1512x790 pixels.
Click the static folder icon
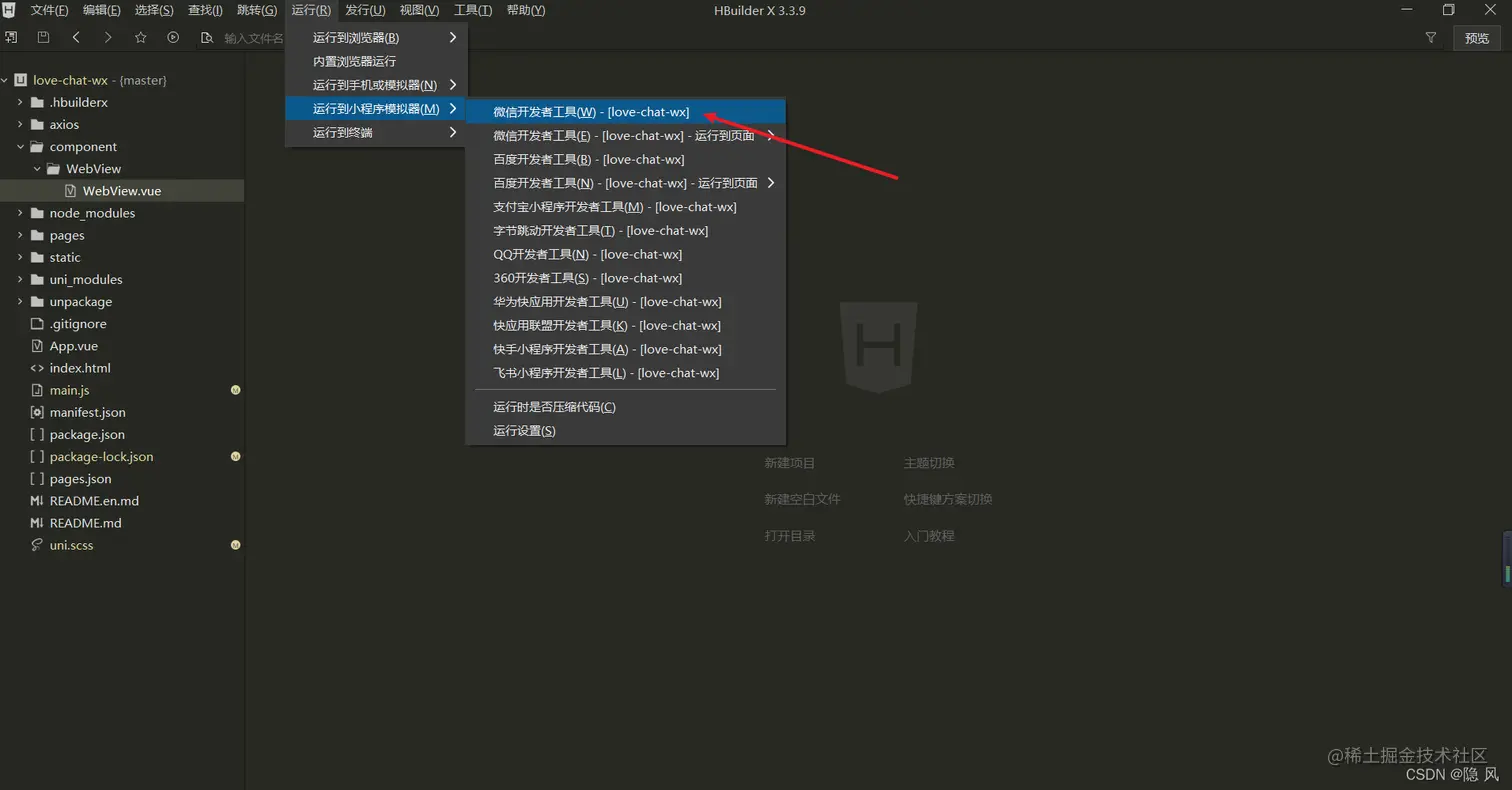pos(37,257)
